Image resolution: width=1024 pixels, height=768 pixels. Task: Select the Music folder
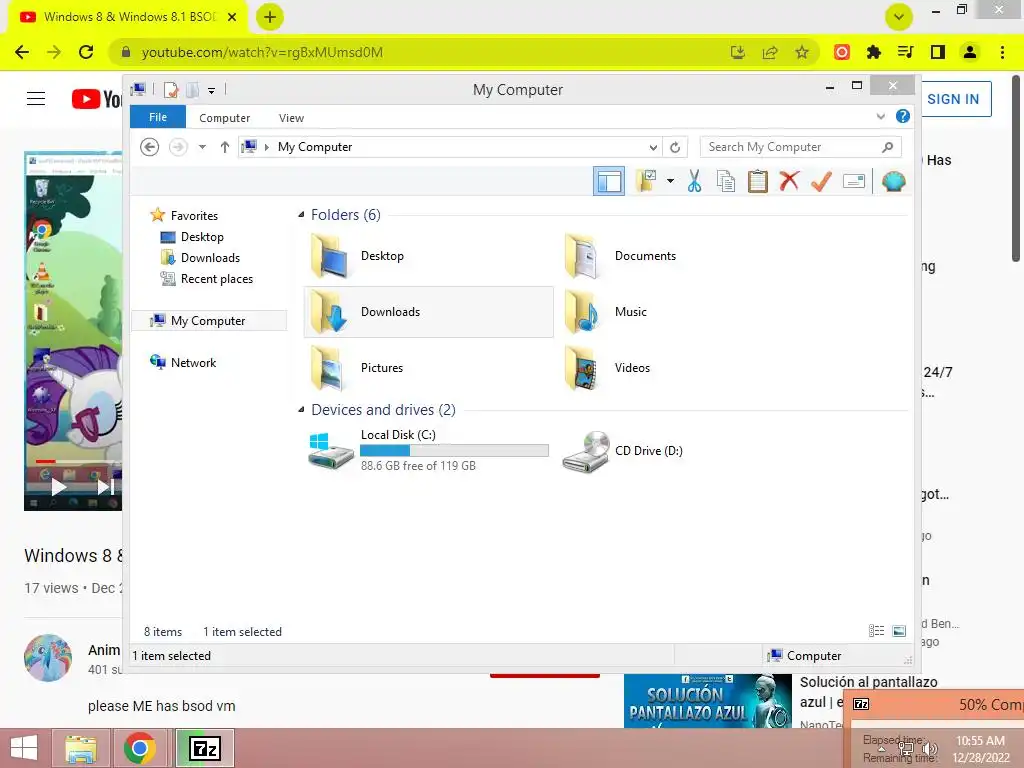tap(682, 312)
